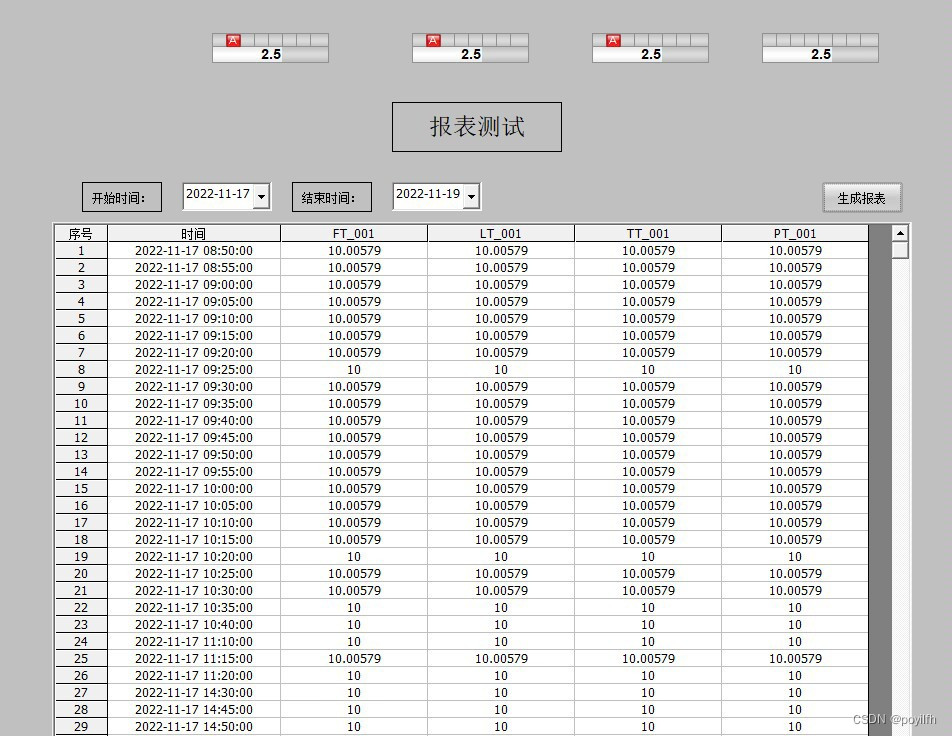The height and width of the screenshot is (736, 952).
Task: Select the LT_001 value 10 in row 19
Action: click(501, 556)
